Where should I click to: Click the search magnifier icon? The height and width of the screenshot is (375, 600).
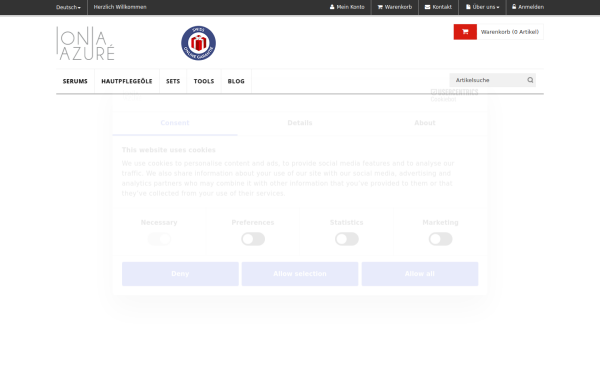pyautogui.click(x=530, y=80)
